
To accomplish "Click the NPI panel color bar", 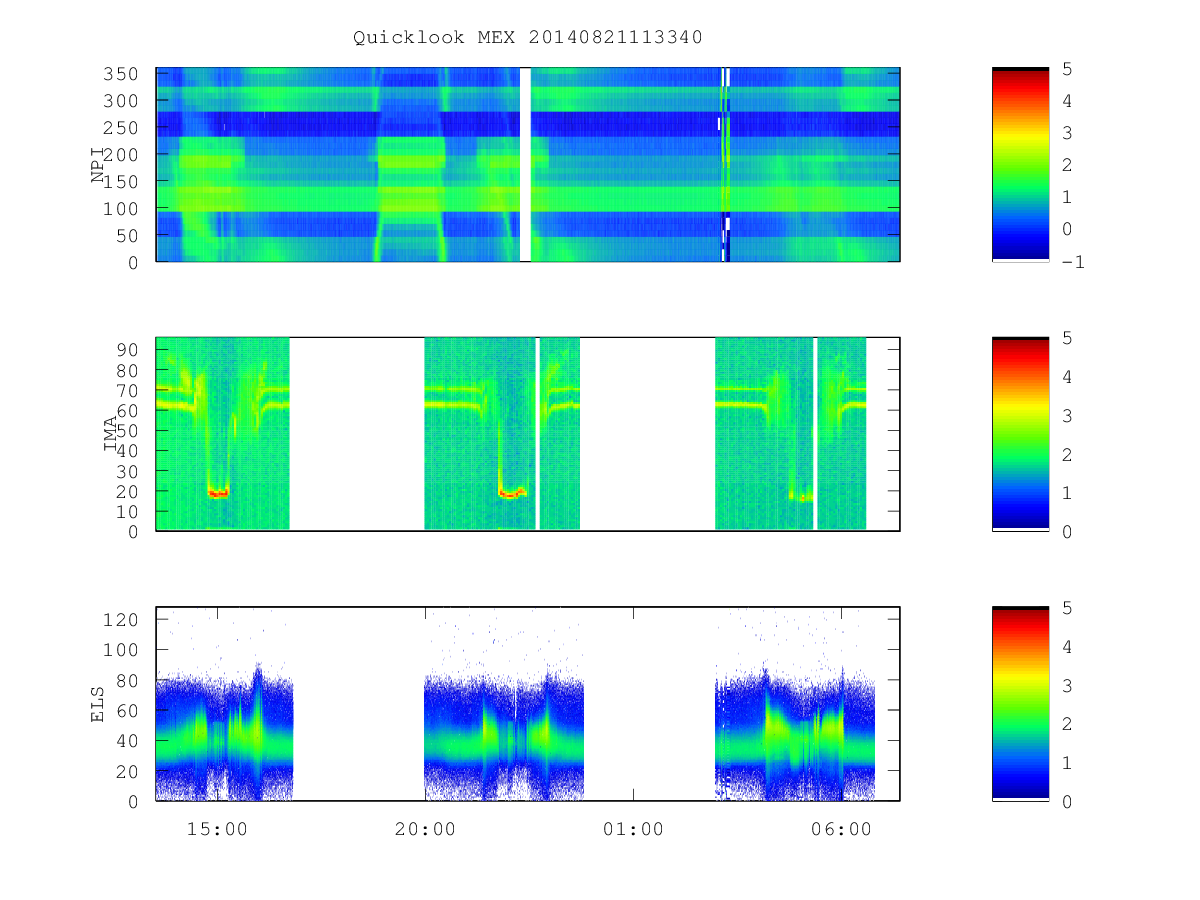I will [1020, 164].
